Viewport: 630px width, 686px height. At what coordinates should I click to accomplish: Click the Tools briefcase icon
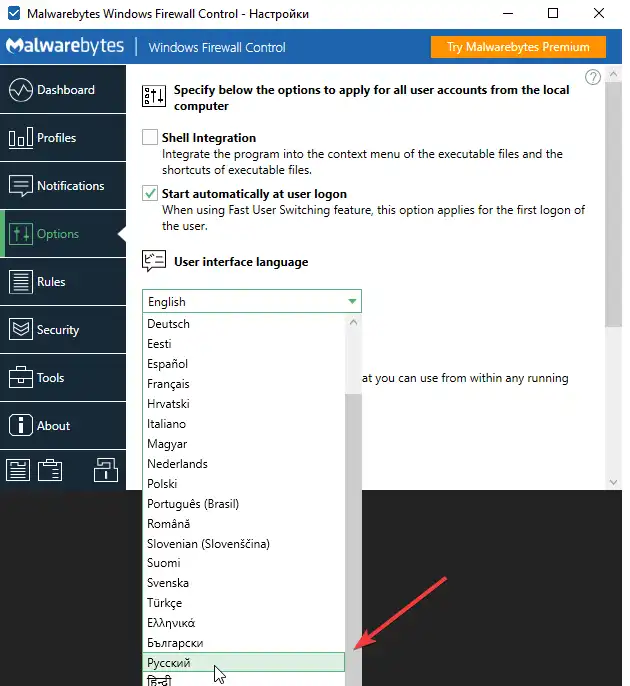coord(21,377)
